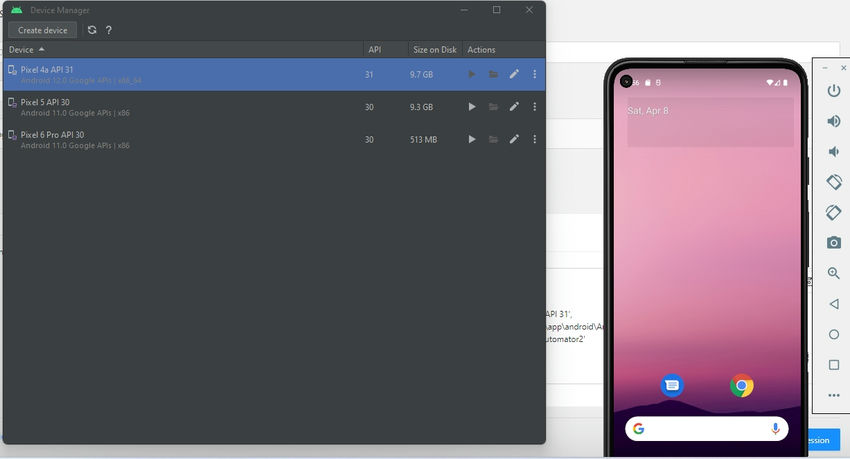Screen dimensions: 850x459
Task: Show Pixel 5 API 30 files on disk
Action: click(493, 107)
